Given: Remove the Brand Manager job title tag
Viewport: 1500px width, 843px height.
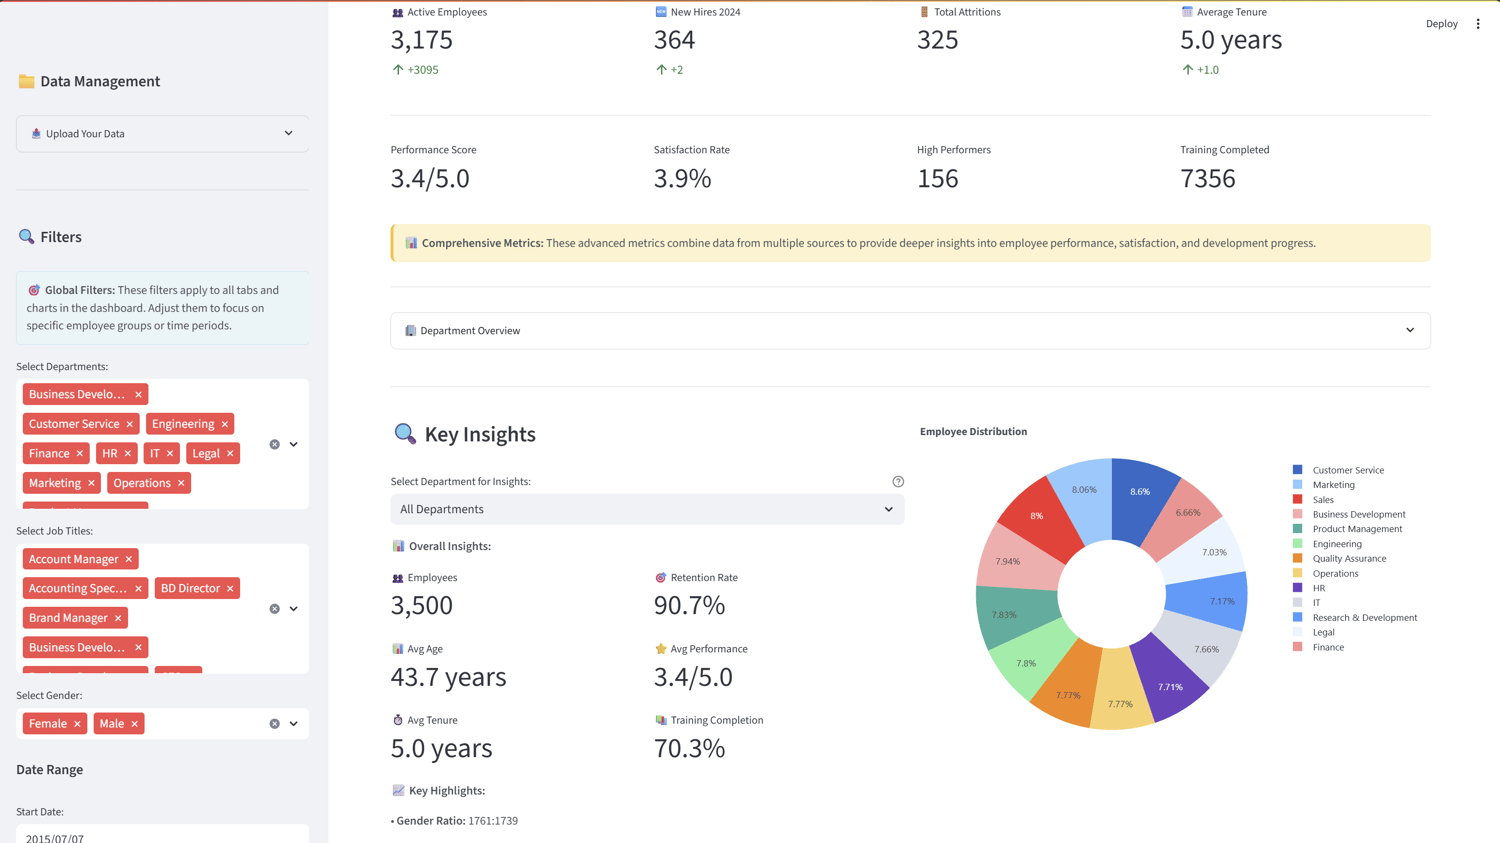Looking at the screenshot, I should (x=118, y=618).
